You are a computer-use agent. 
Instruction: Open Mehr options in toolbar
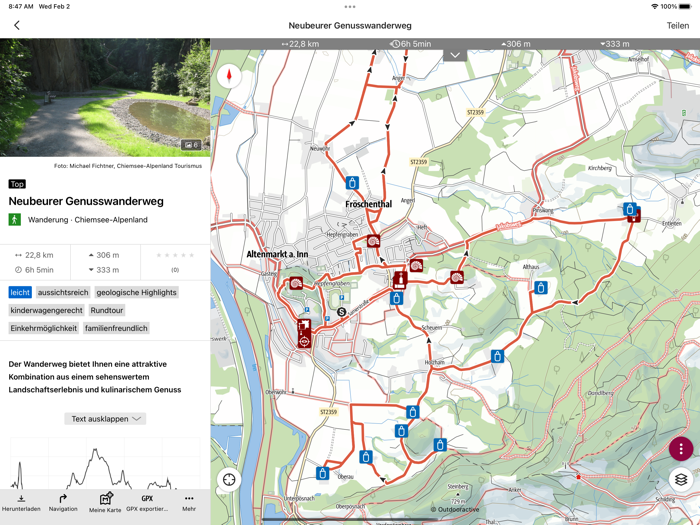pos(189,503)
